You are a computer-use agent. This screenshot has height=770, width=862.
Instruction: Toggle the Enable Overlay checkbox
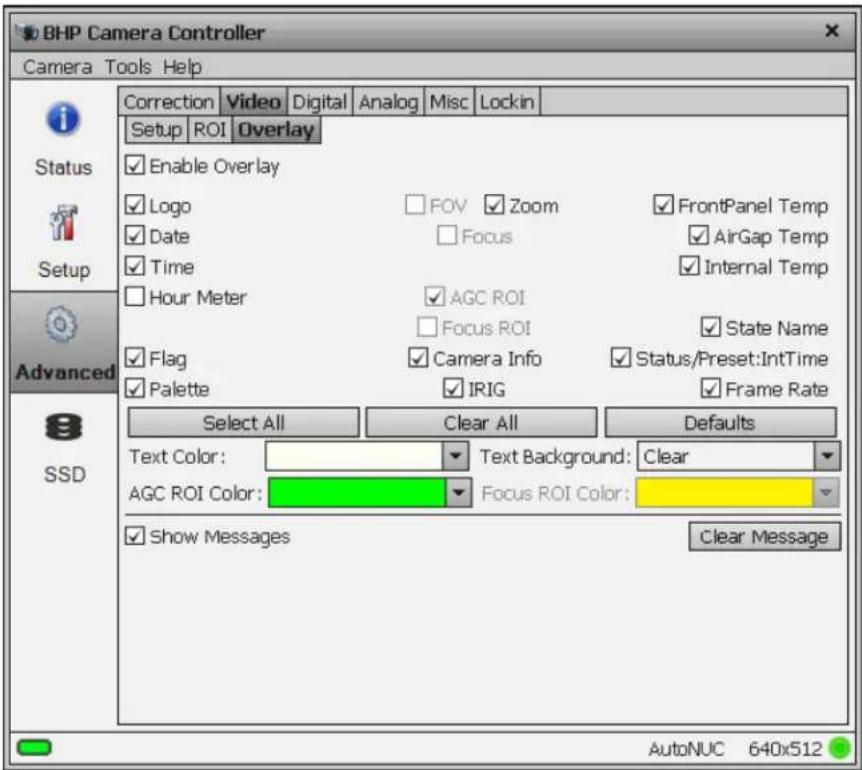click(x=135, y=165)
